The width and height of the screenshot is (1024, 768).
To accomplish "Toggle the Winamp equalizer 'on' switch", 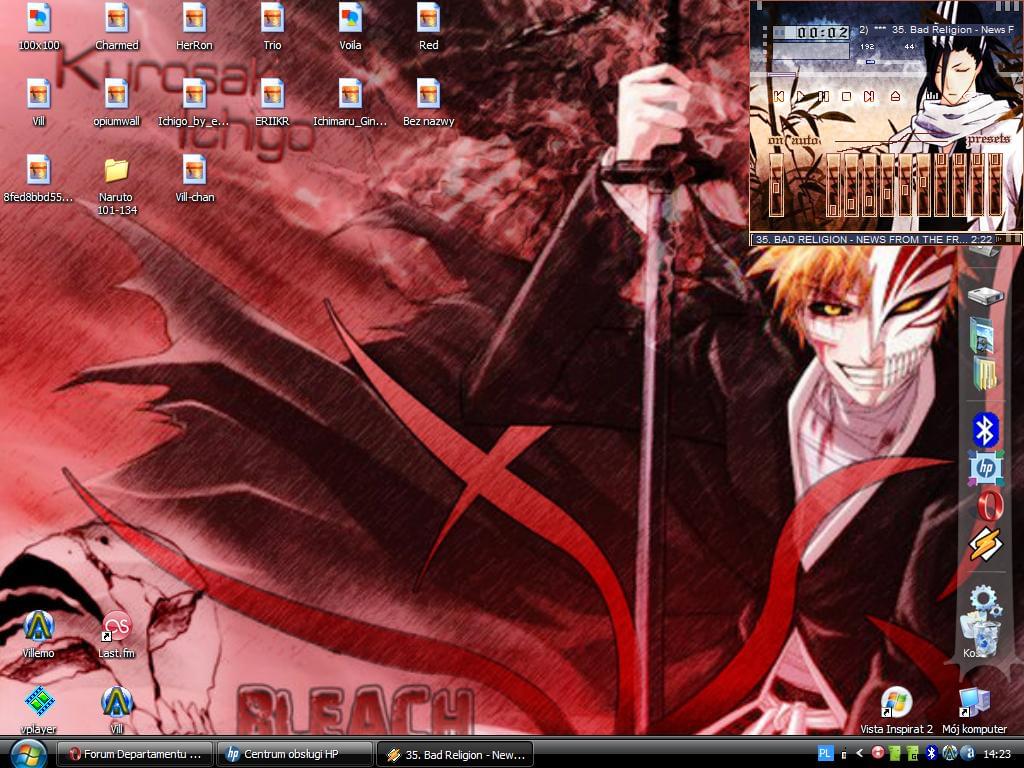I will tap(776, 140).
